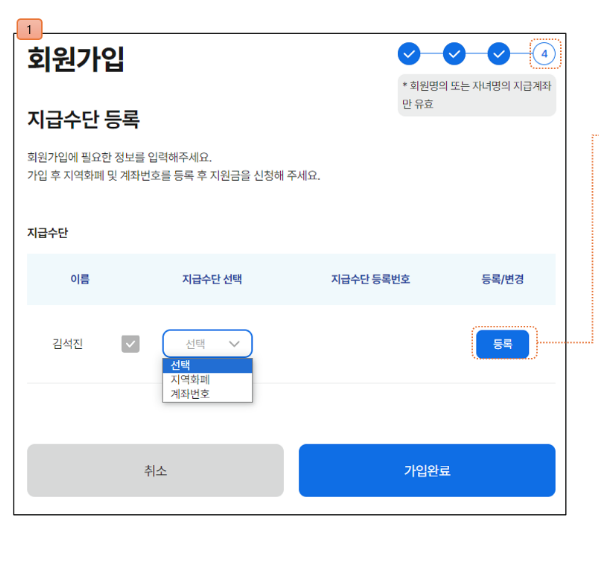The width and height of the screenshot is (599, 580).
Task: Click the first completed step checkmark
Action: (x=409, y=54)
